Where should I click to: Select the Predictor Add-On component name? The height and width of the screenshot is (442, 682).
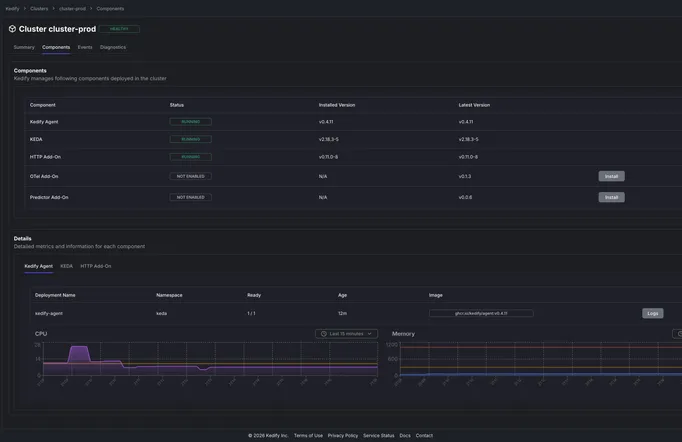(x=49, y=197)
